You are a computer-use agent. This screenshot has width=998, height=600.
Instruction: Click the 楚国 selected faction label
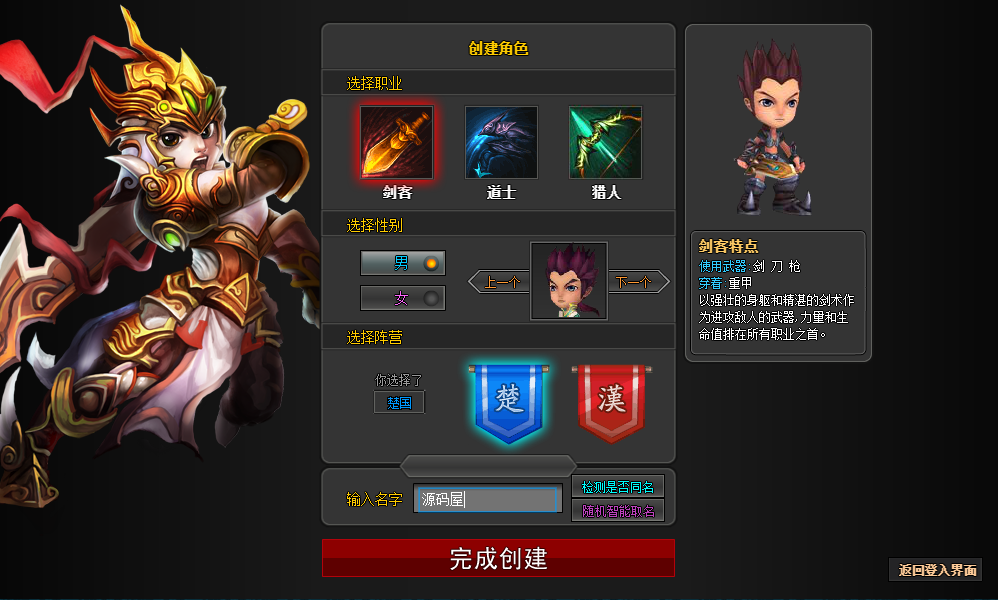click(399, 403)
